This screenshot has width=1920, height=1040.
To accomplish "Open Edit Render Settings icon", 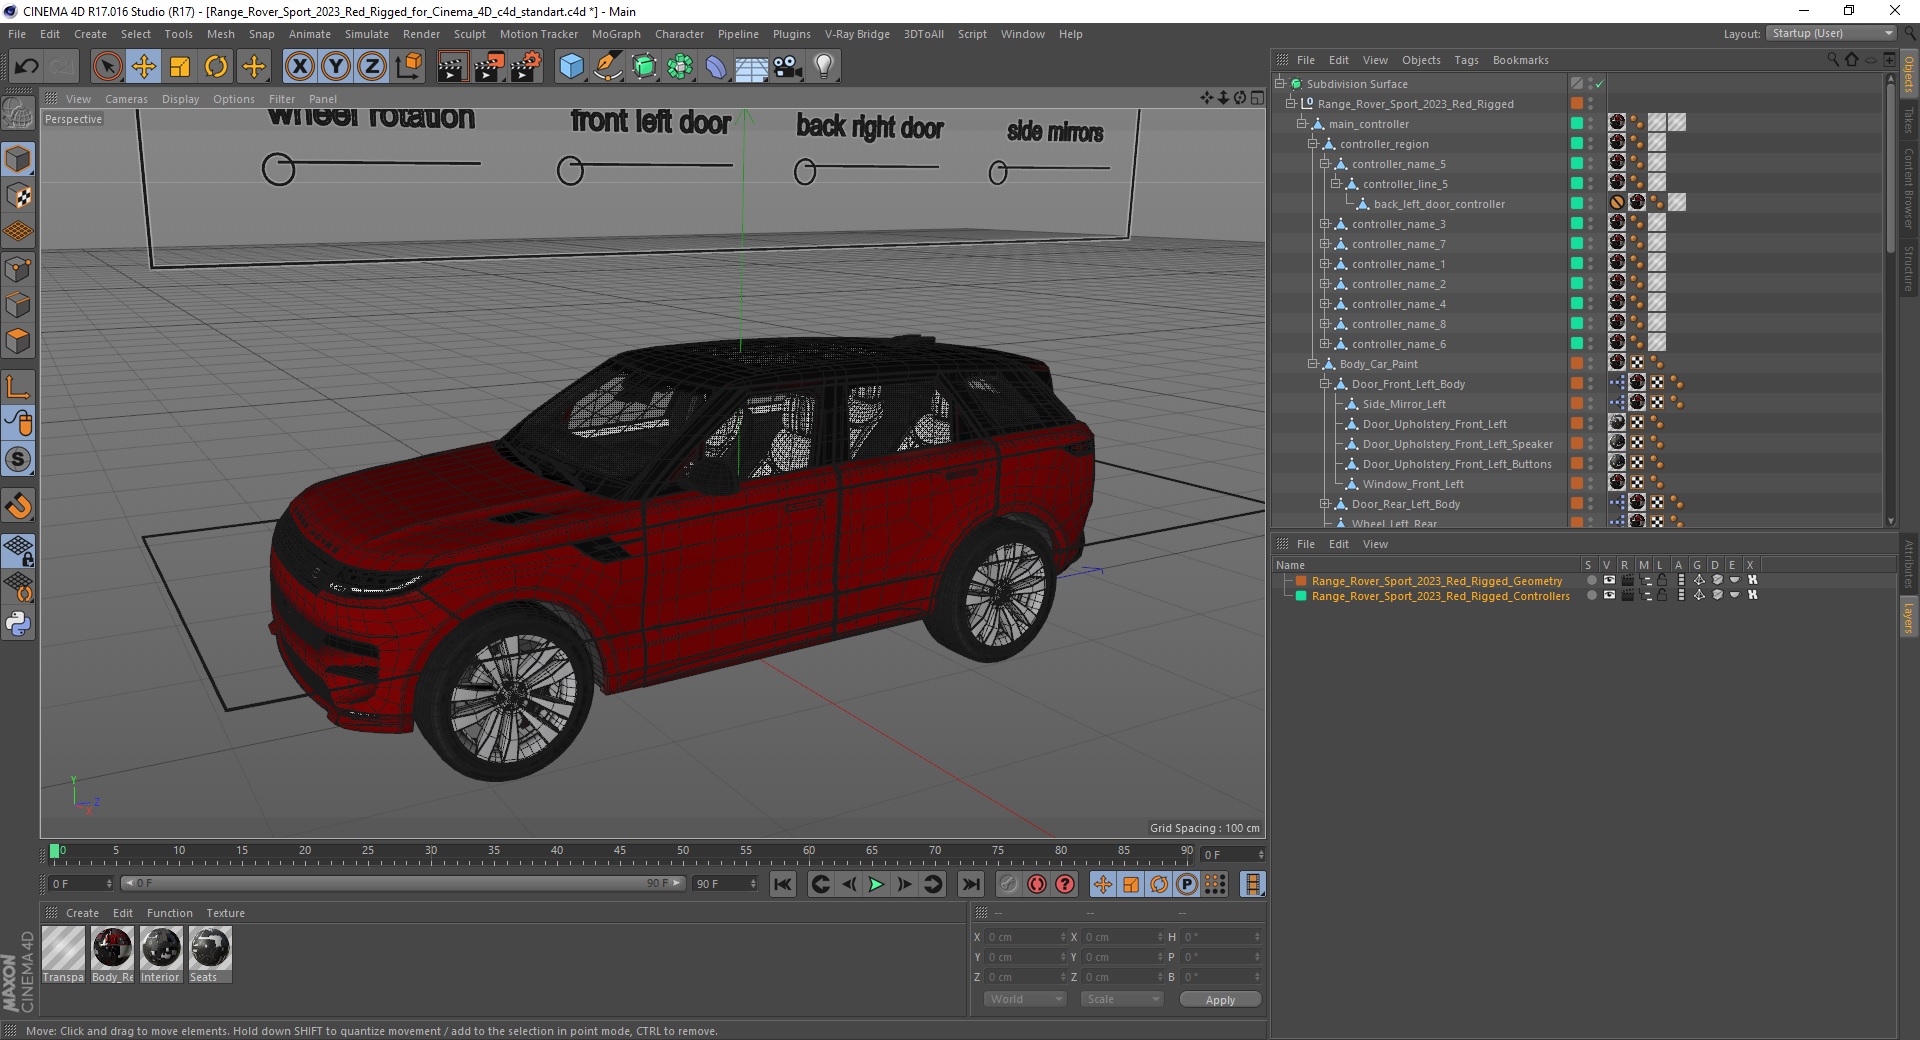I will pyautogui.click(x=525, y=67).
